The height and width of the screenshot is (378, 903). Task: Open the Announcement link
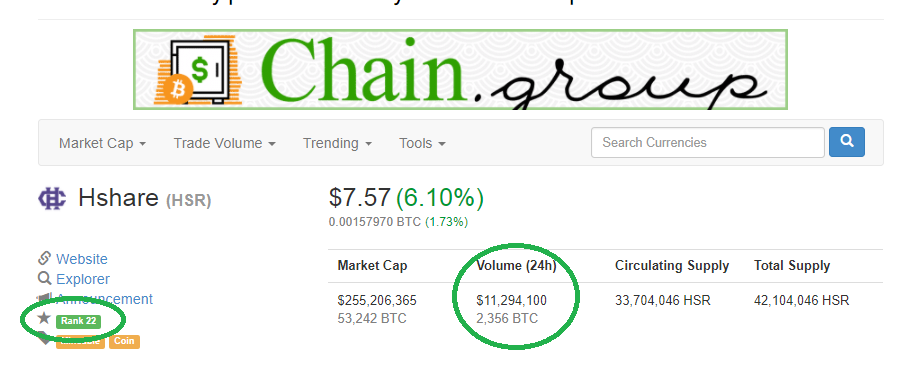104,299
